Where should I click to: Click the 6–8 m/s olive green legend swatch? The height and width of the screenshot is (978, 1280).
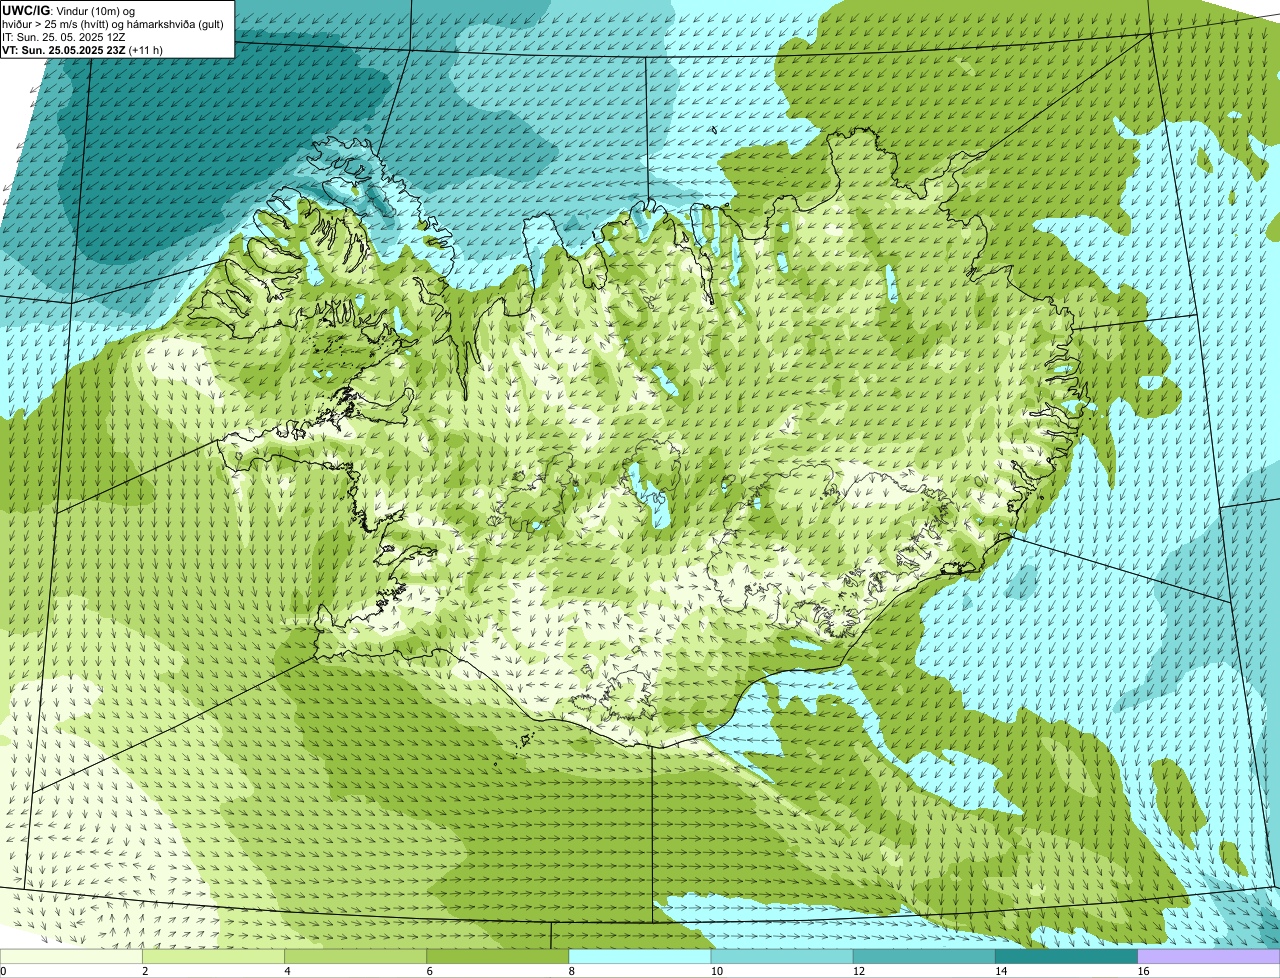(498, 957)
